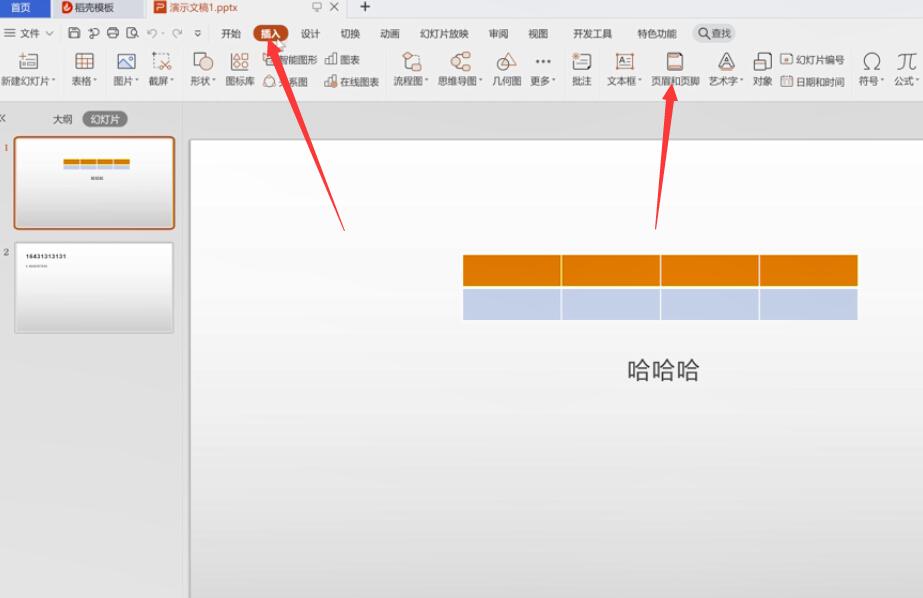
Task: Insert Date and Time (日期和时间)
Action: click(x=812, y=81)
